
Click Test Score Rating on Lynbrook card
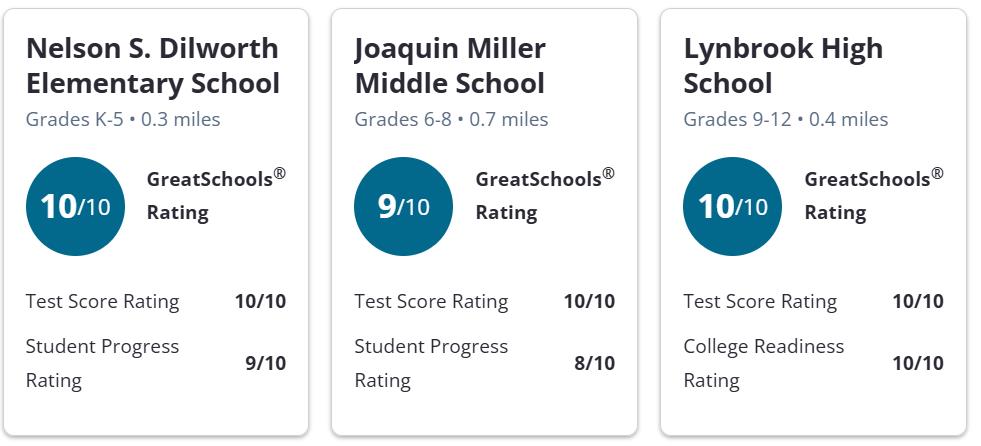760,302
